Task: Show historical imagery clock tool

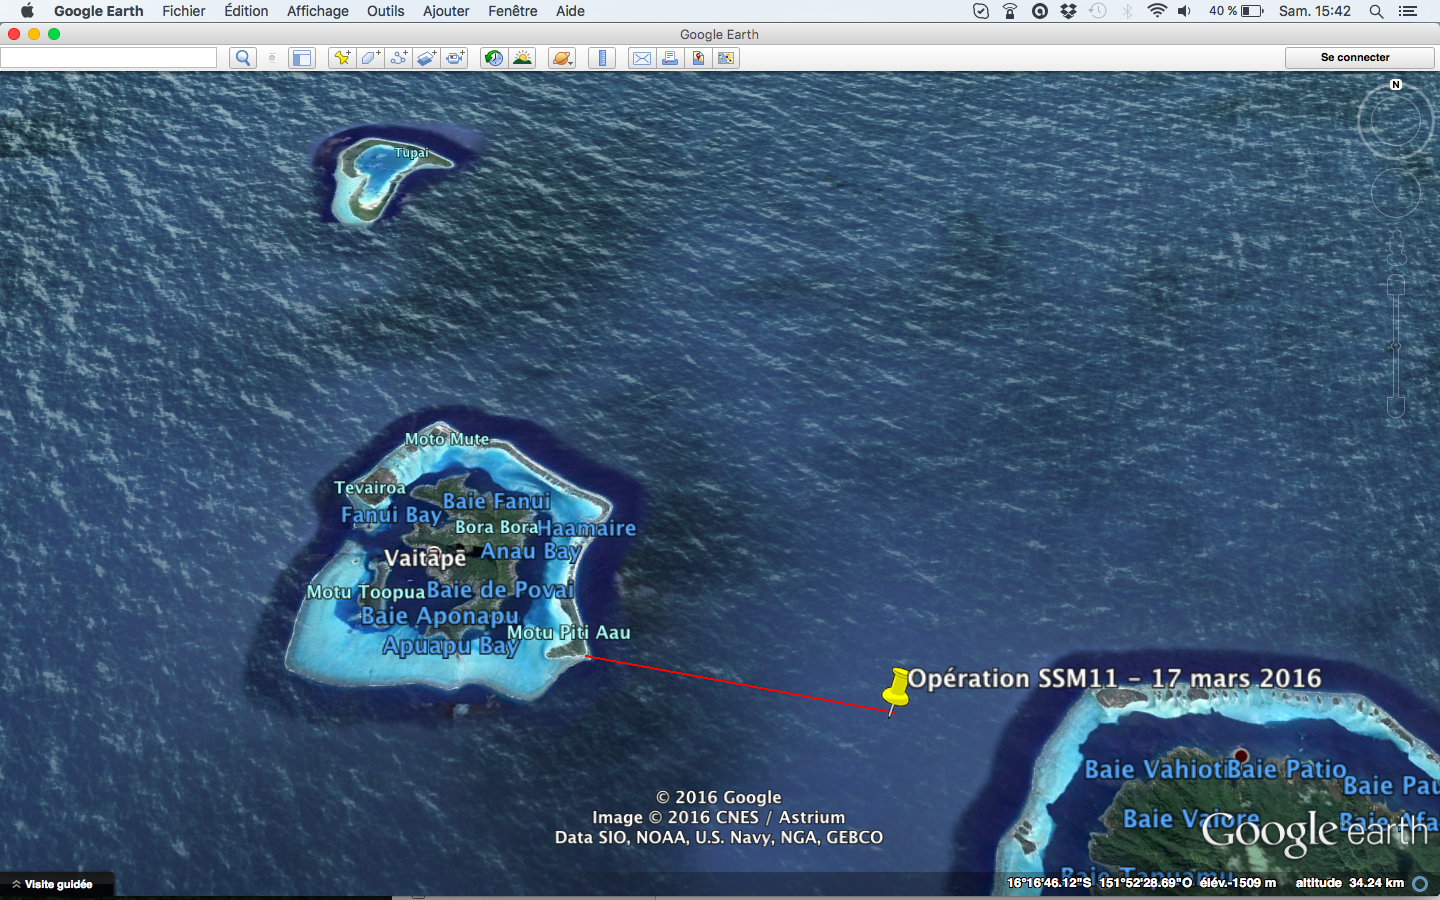Action: 493,58
